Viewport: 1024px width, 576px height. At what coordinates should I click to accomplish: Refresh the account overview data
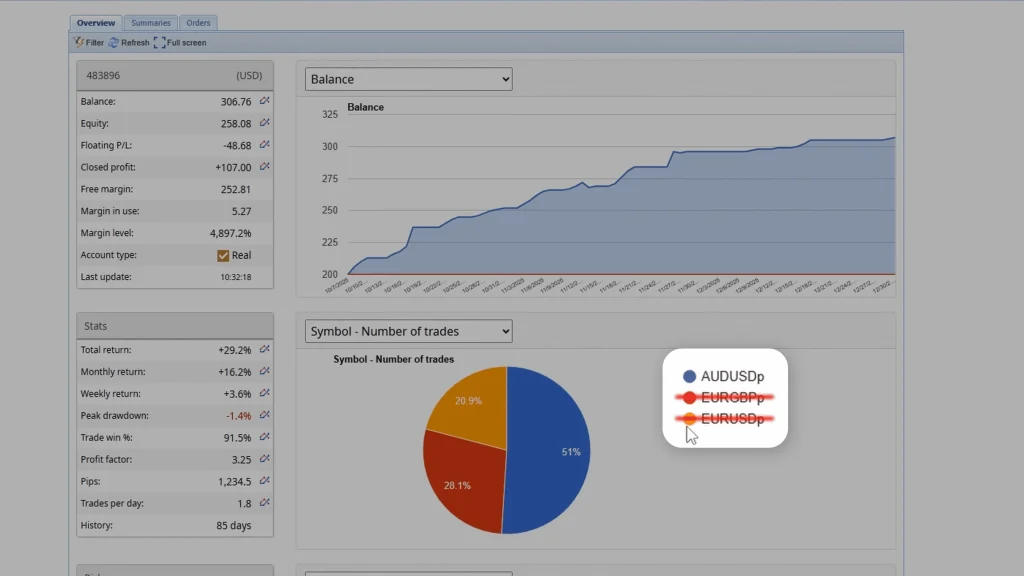(129, 43)
